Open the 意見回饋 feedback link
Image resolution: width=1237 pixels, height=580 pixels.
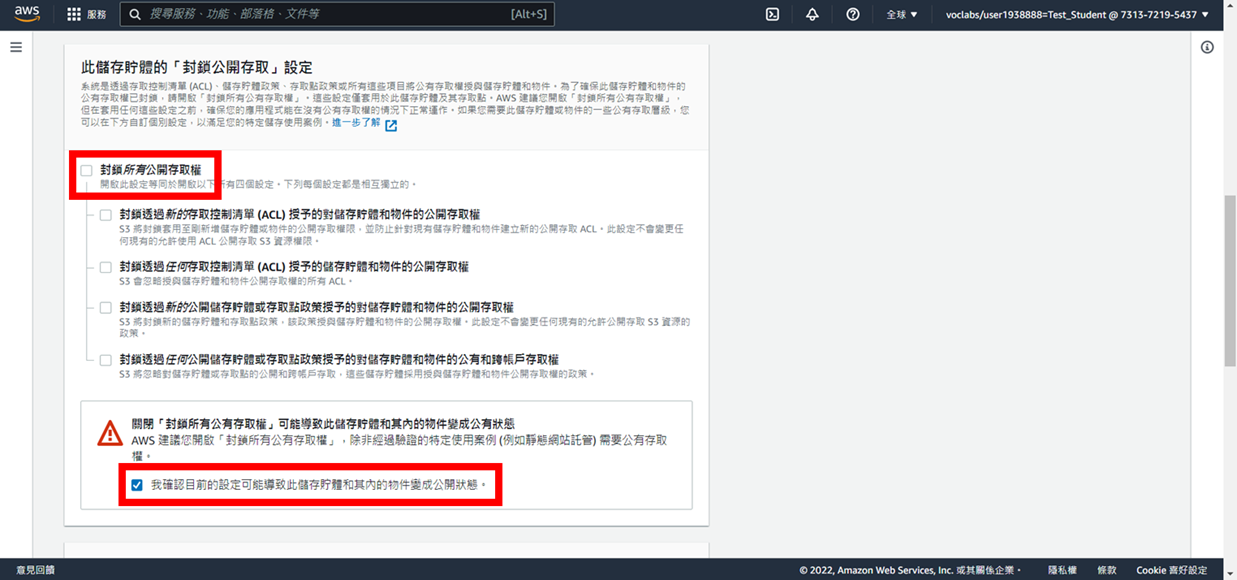(35, 570)
